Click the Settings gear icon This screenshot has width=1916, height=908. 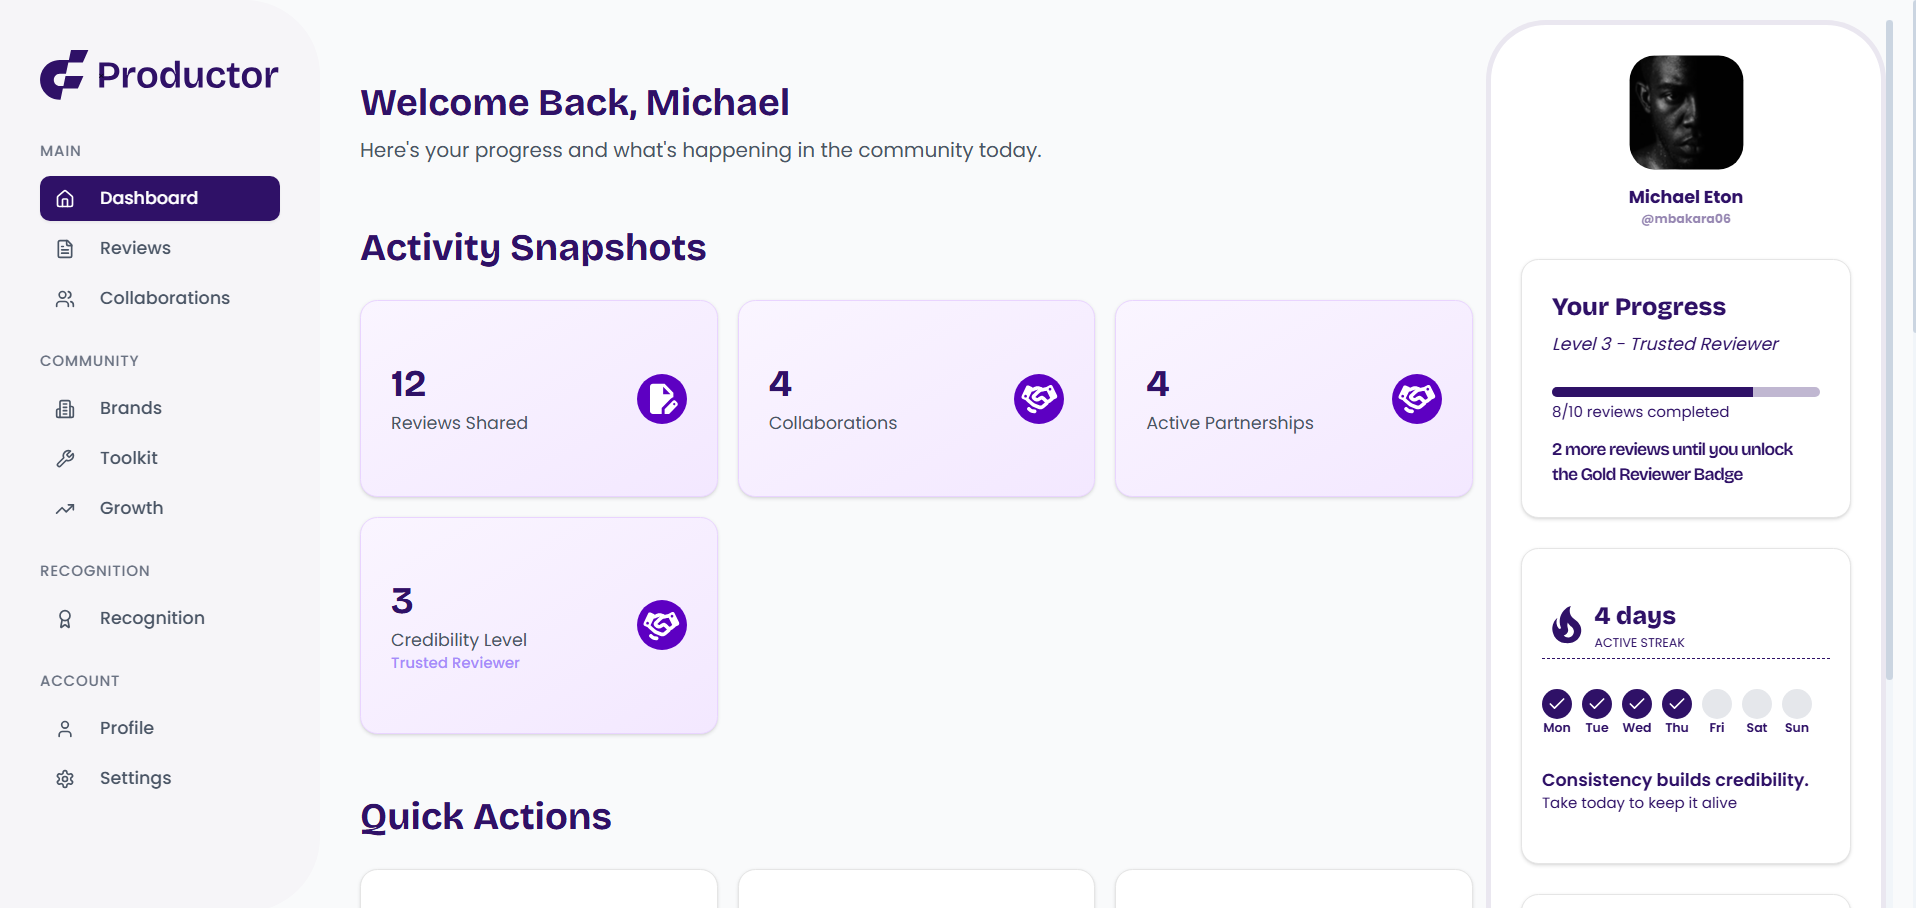(65, 779)
